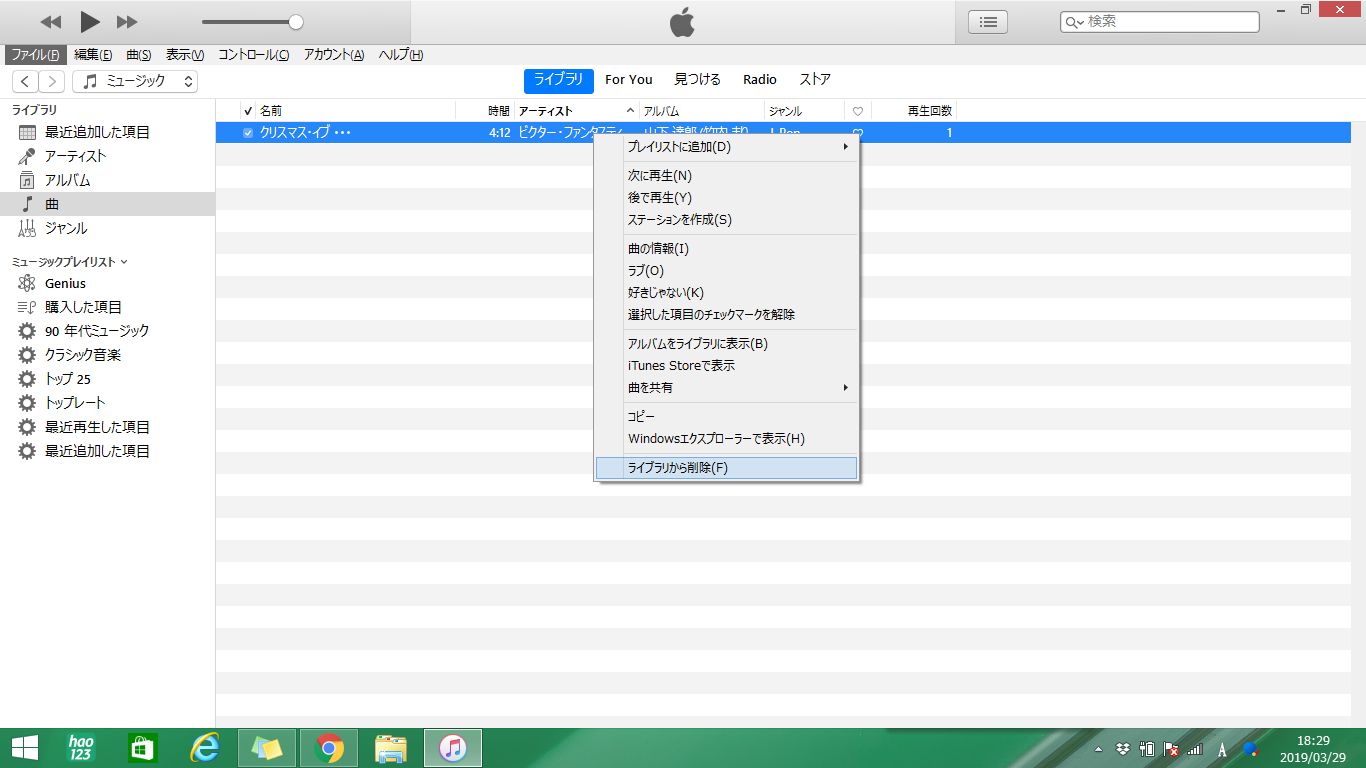Screen dimensions: 1366x768
Task: Click the checkmark column header
Action: point(247,111)
